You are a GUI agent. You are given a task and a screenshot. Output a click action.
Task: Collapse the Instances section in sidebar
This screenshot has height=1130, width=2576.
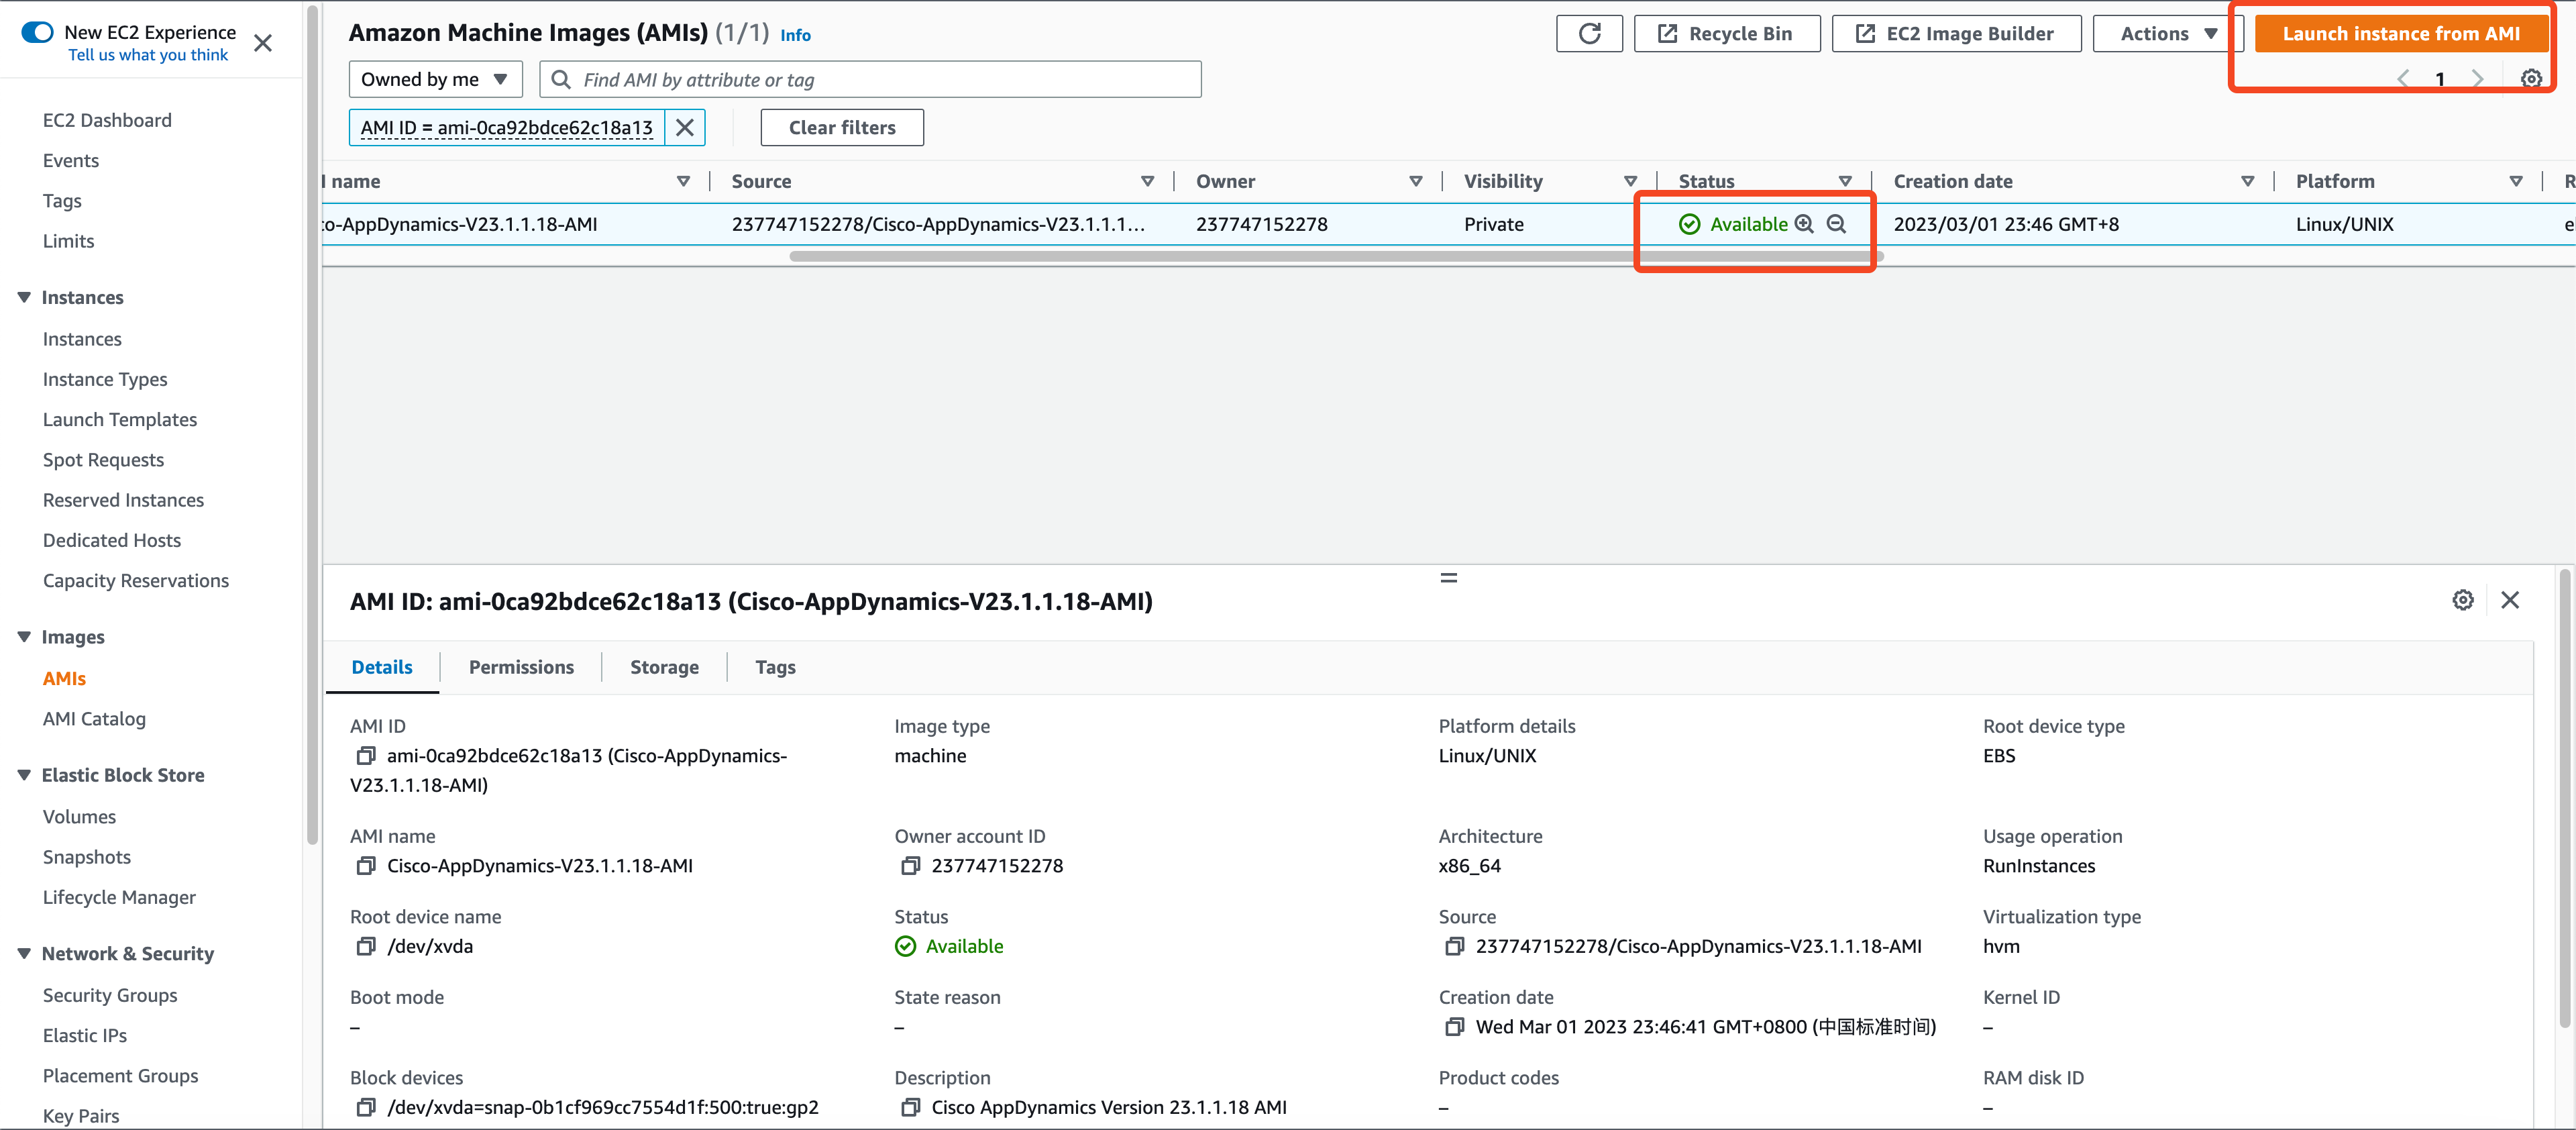pos(24,297)
